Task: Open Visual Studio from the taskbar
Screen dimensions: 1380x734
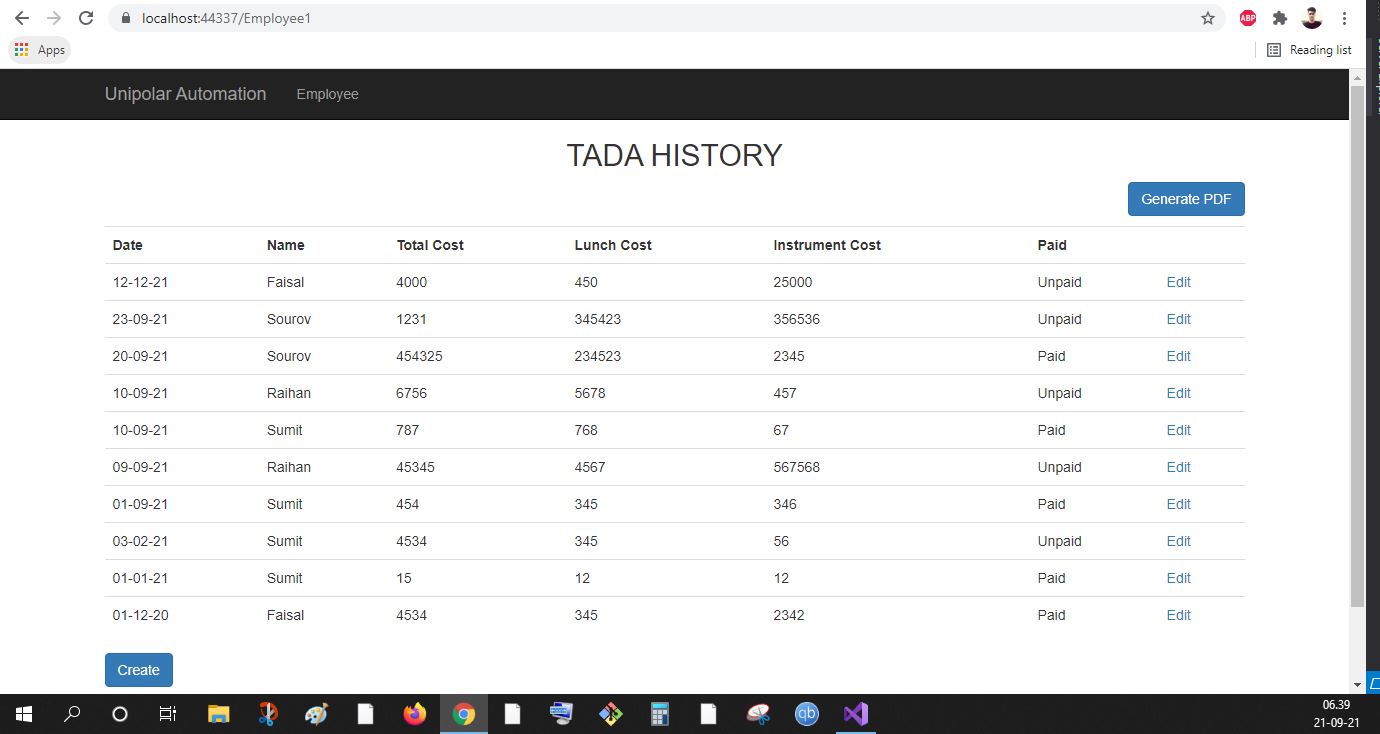Action: (x=855, y=713)
